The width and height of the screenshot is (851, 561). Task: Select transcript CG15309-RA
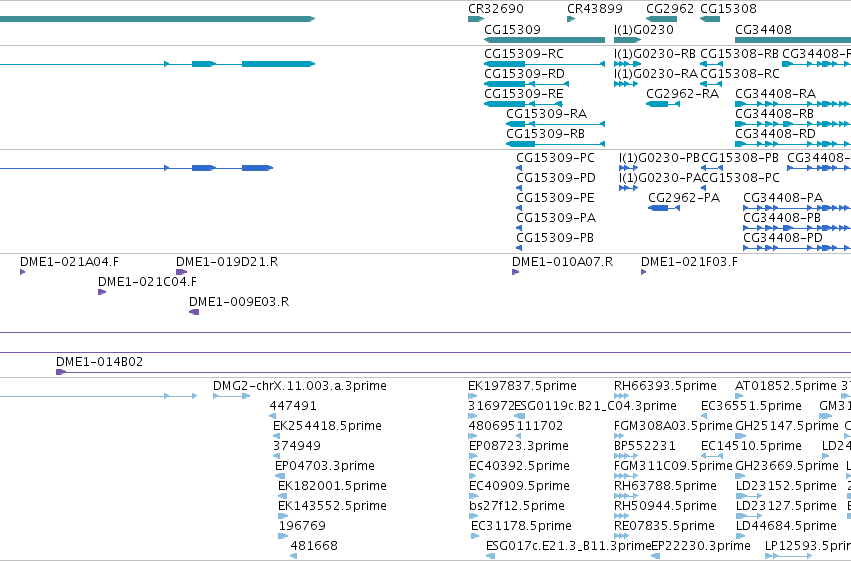coord(555,124)
